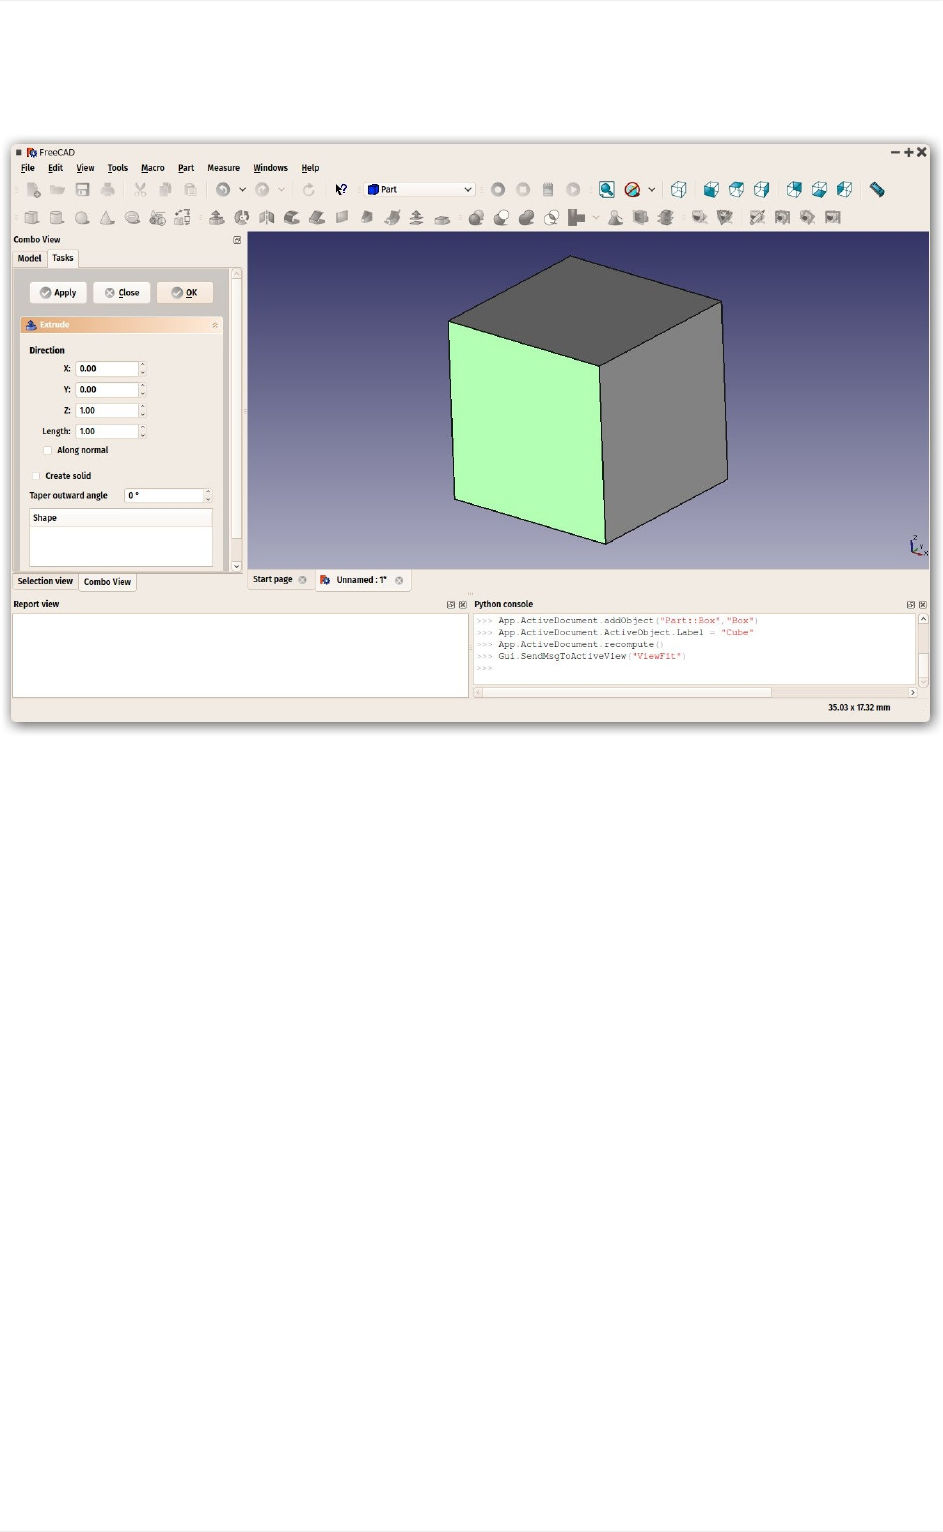Click the Boolean cut icon
943x1532 pixels.
tap(501, 217)
